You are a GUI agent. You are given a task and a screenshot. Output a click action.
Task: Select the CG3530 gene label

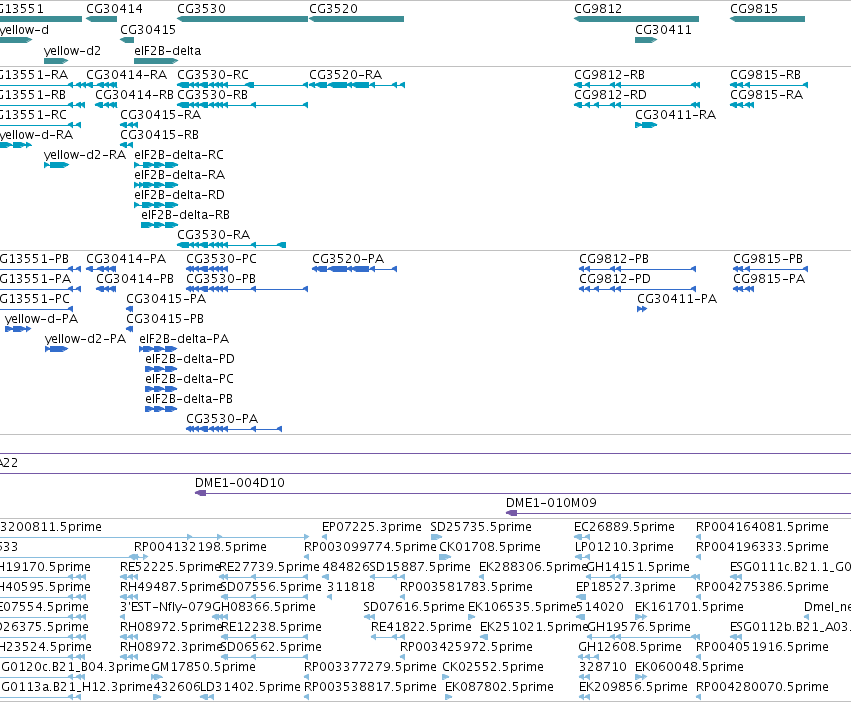tap(201, 9)
